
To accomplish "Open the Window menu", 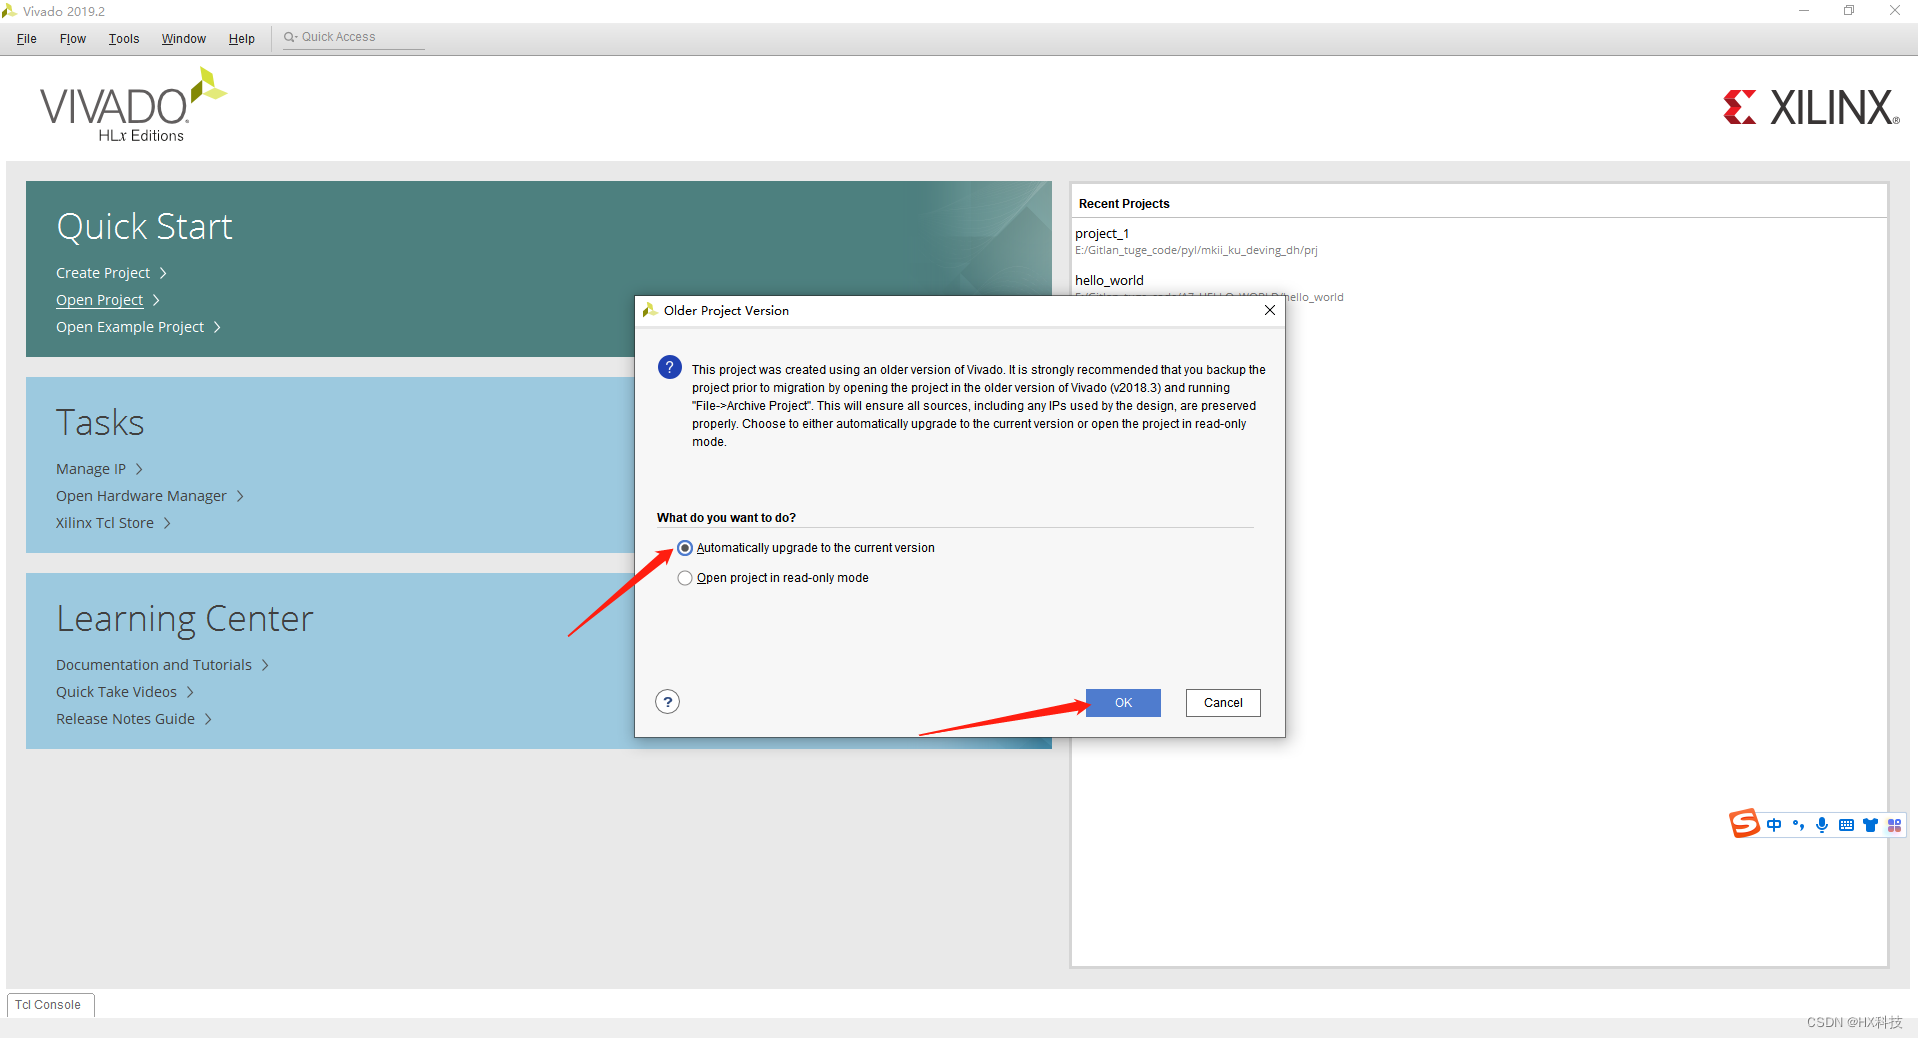I will click(x=184, y=39).
